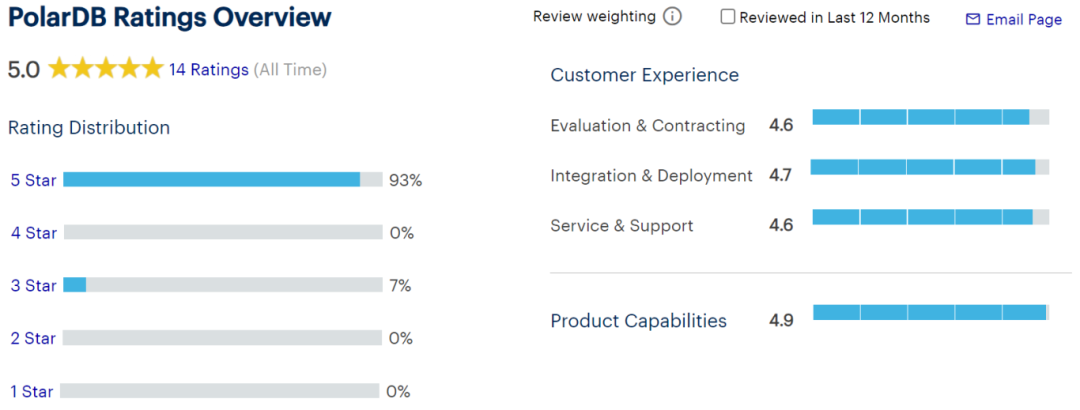This screenshot has width=1080, height=410.
Task: Click the Review weighting label
Action: pyautogui.click(x=594, y=17)
